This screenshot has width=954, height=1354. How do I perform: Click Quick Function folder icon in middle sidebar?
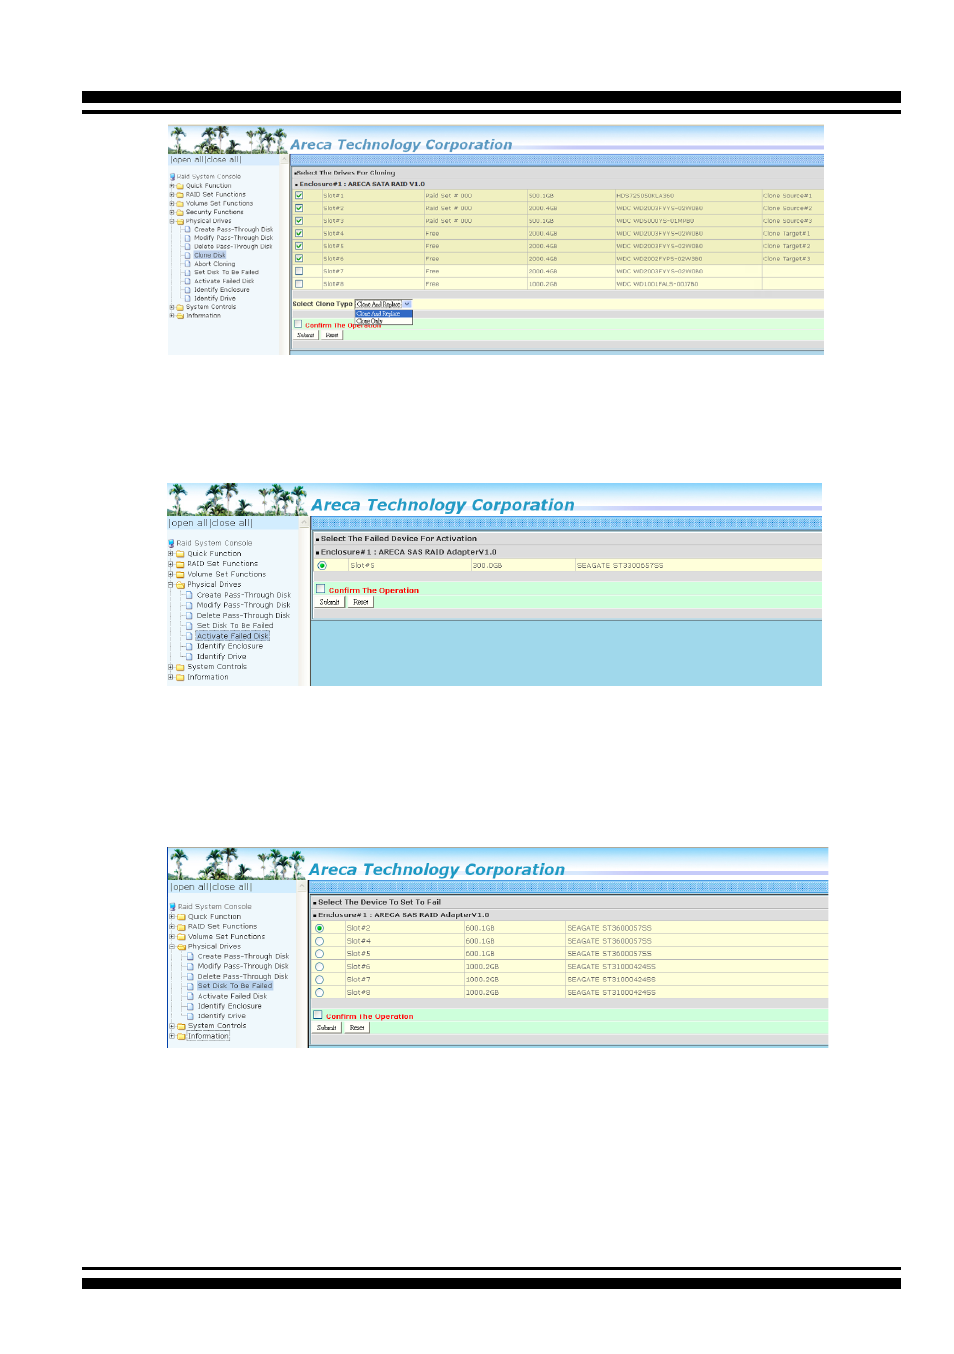coord(181,554)
